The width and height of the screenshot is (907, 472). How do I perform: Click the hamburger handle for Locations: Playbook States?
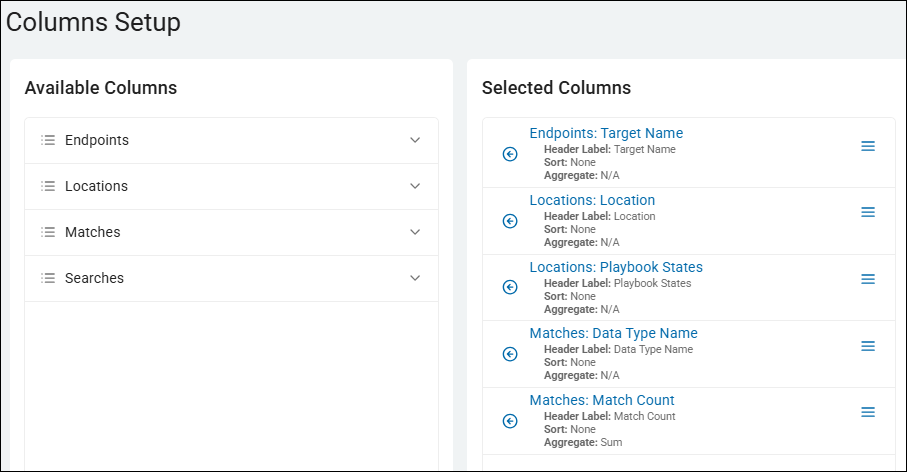click(868, 279)
